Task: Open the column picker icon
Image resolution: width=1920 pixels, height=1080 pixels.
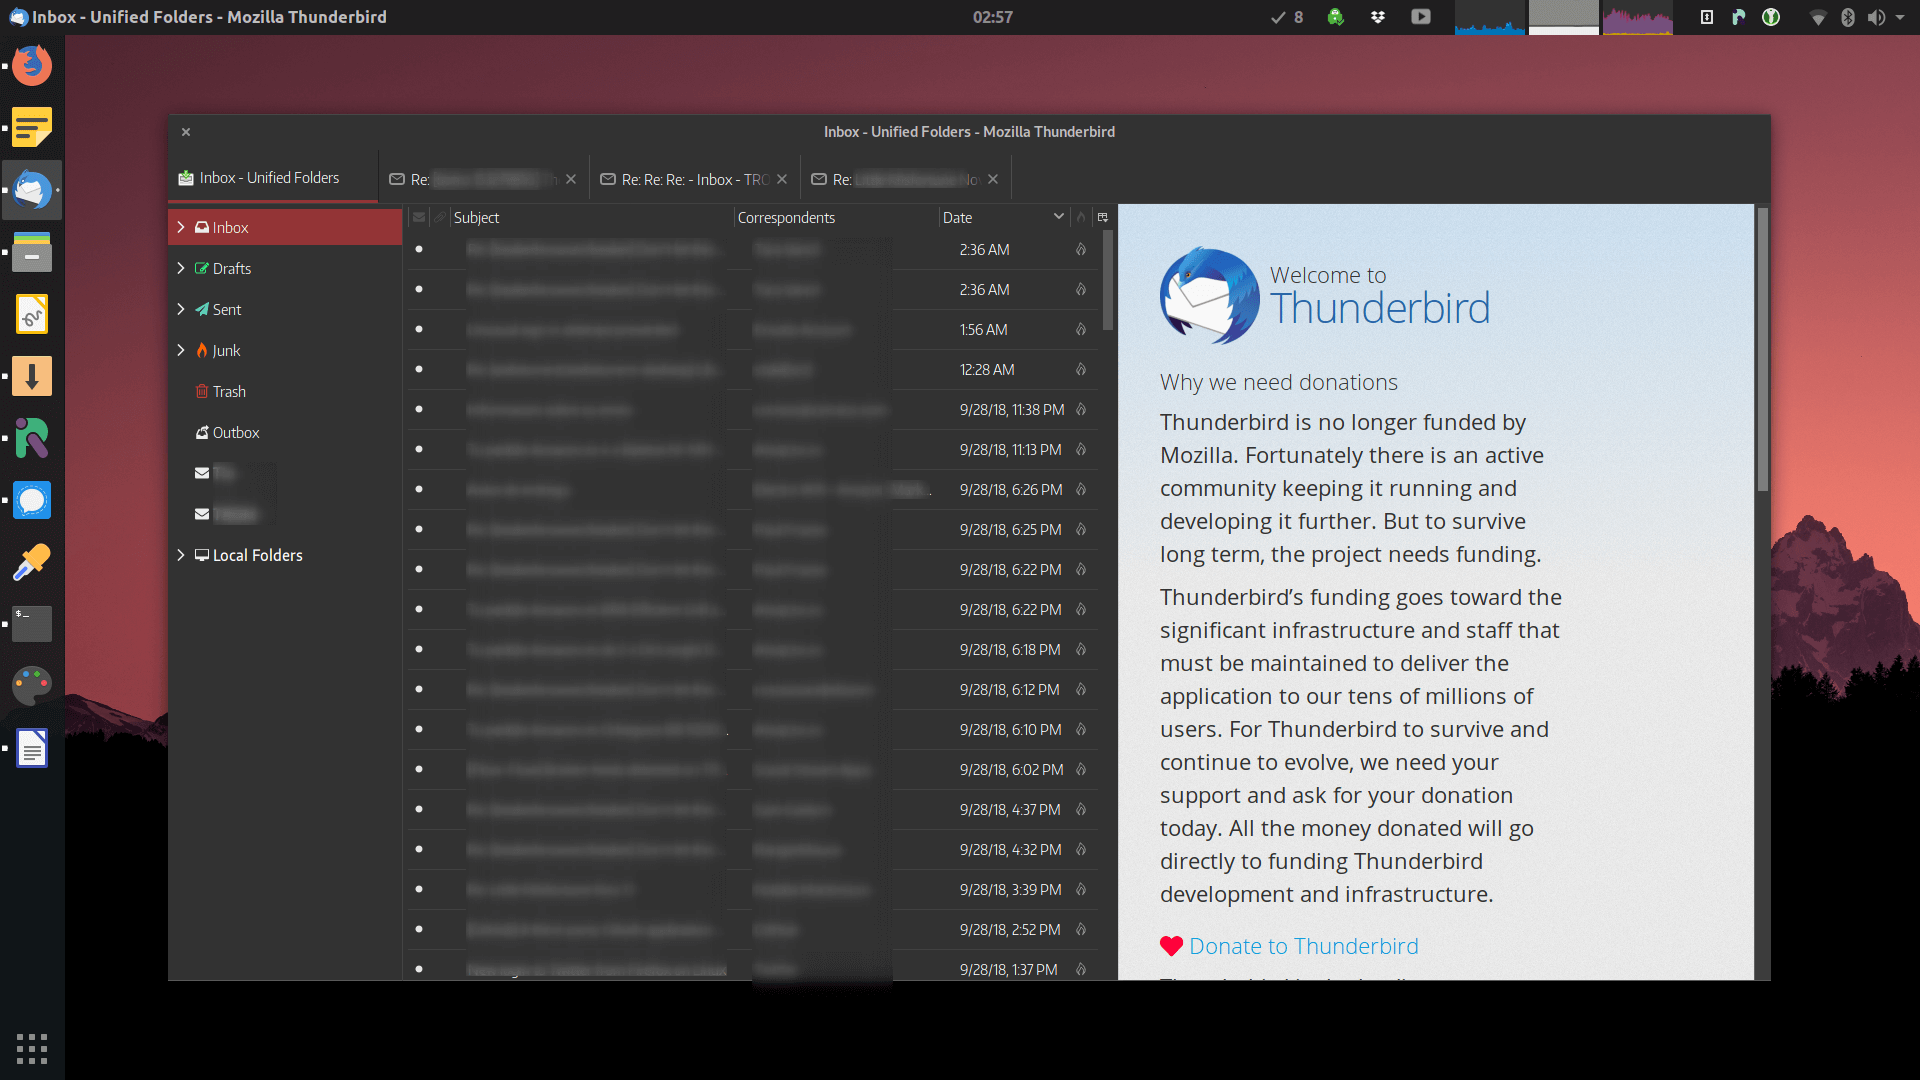Action: point(1103,217)
